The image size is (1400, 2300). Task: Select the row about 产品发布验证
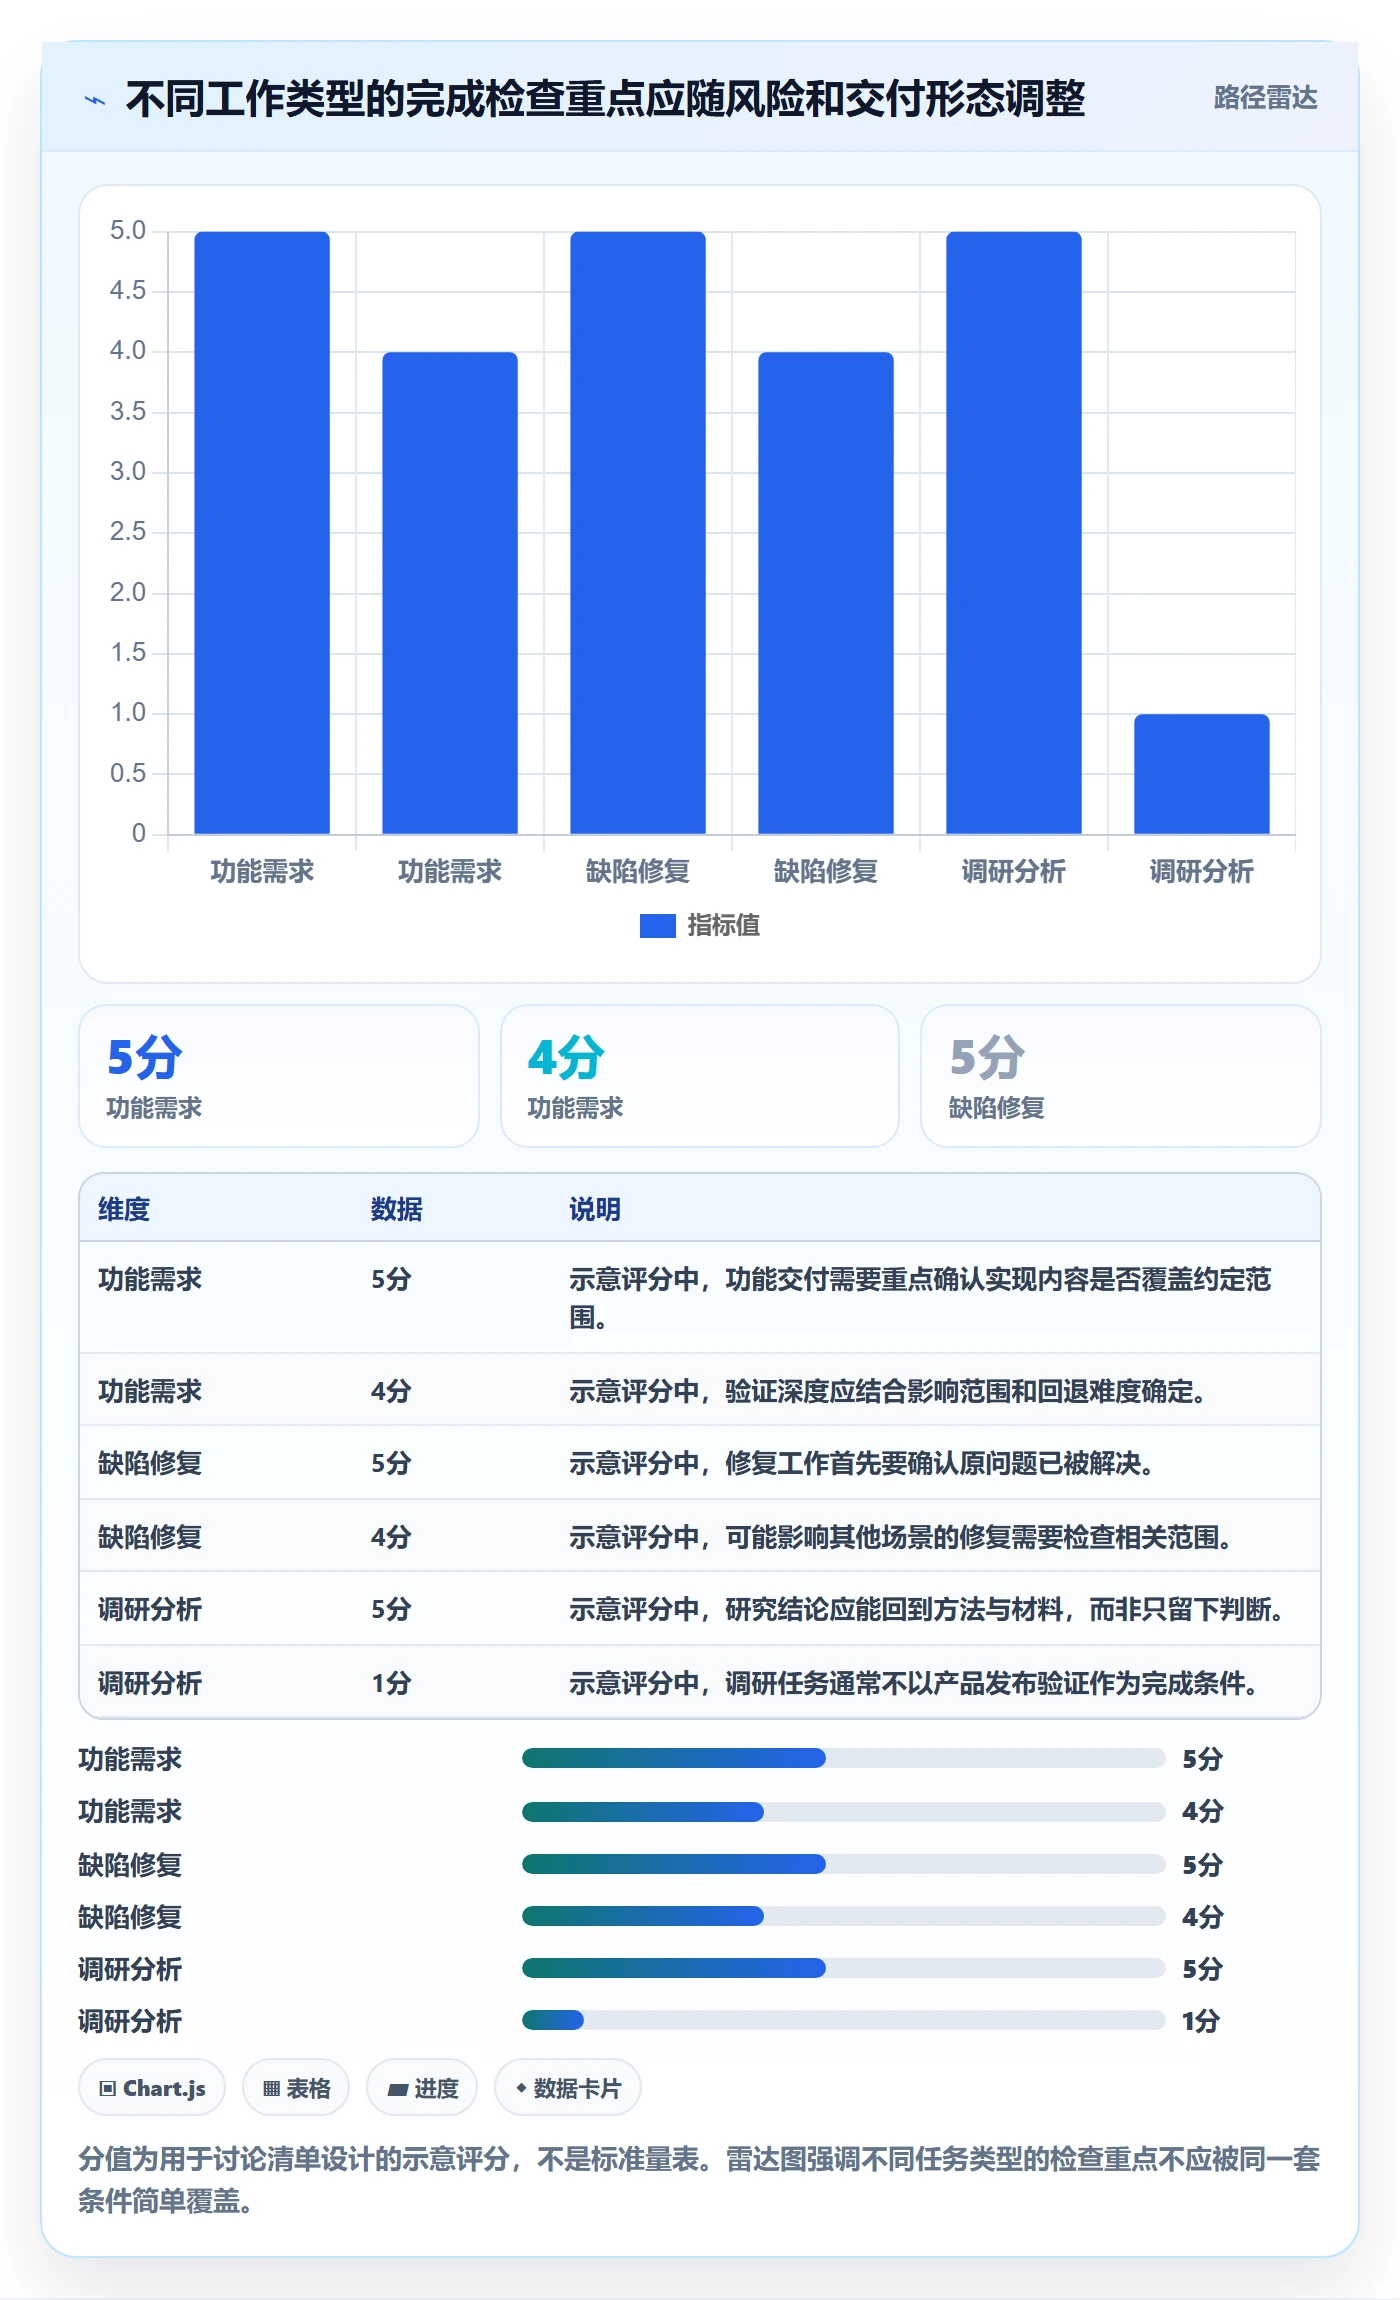coord(700,1682)
